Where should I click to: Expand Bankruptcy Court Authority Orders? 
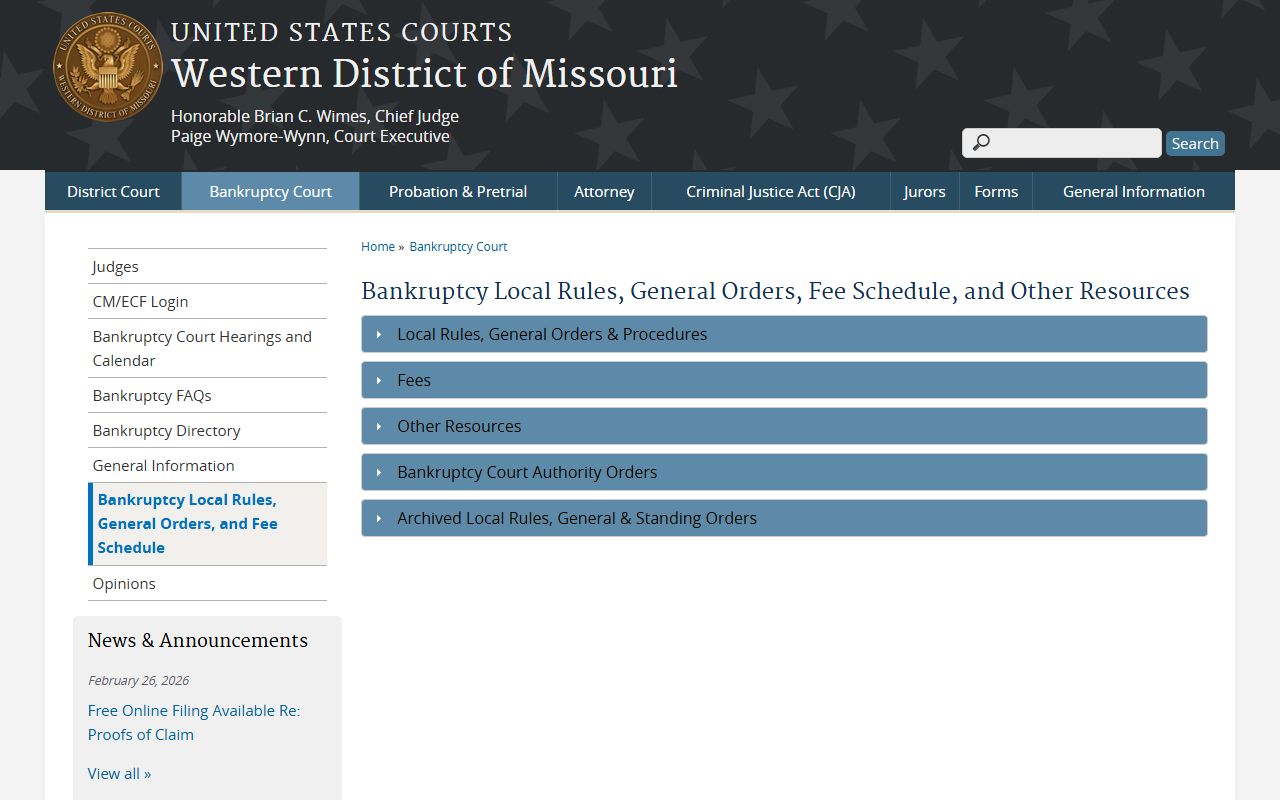coord(784,472)
